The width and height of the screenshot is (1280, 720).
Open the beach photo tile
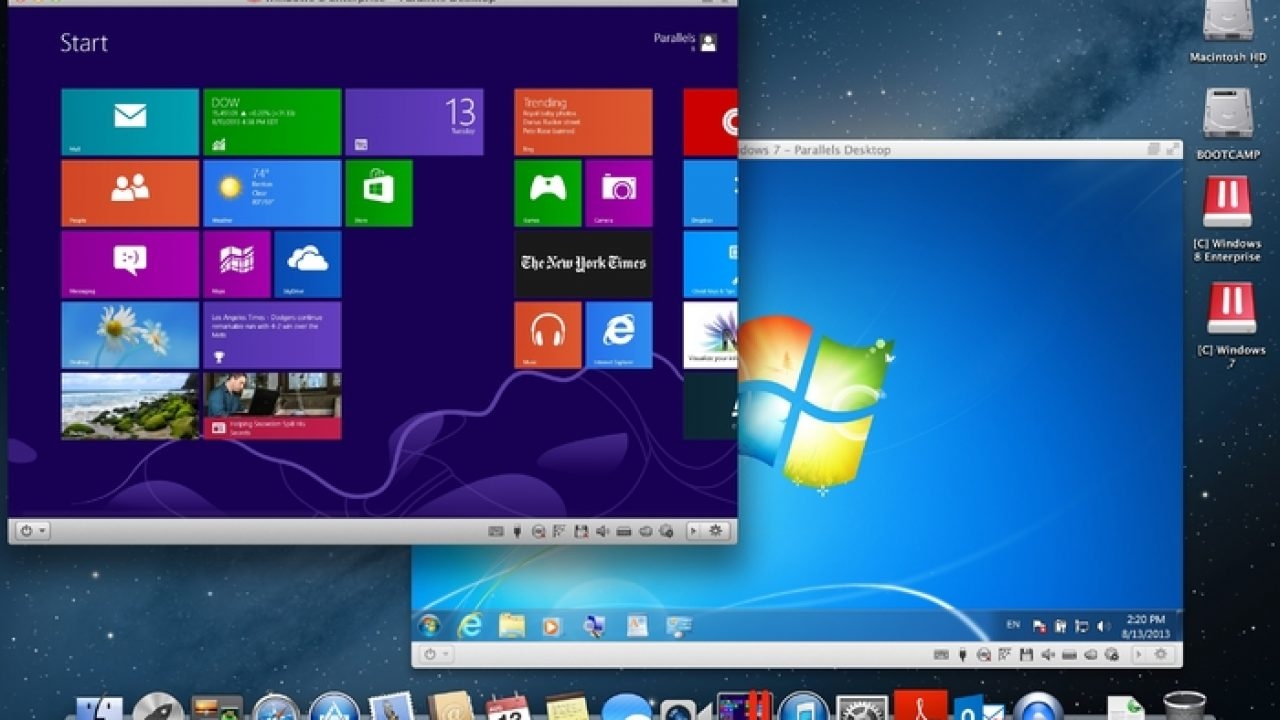pyautogui.click(x=130, y=406)
